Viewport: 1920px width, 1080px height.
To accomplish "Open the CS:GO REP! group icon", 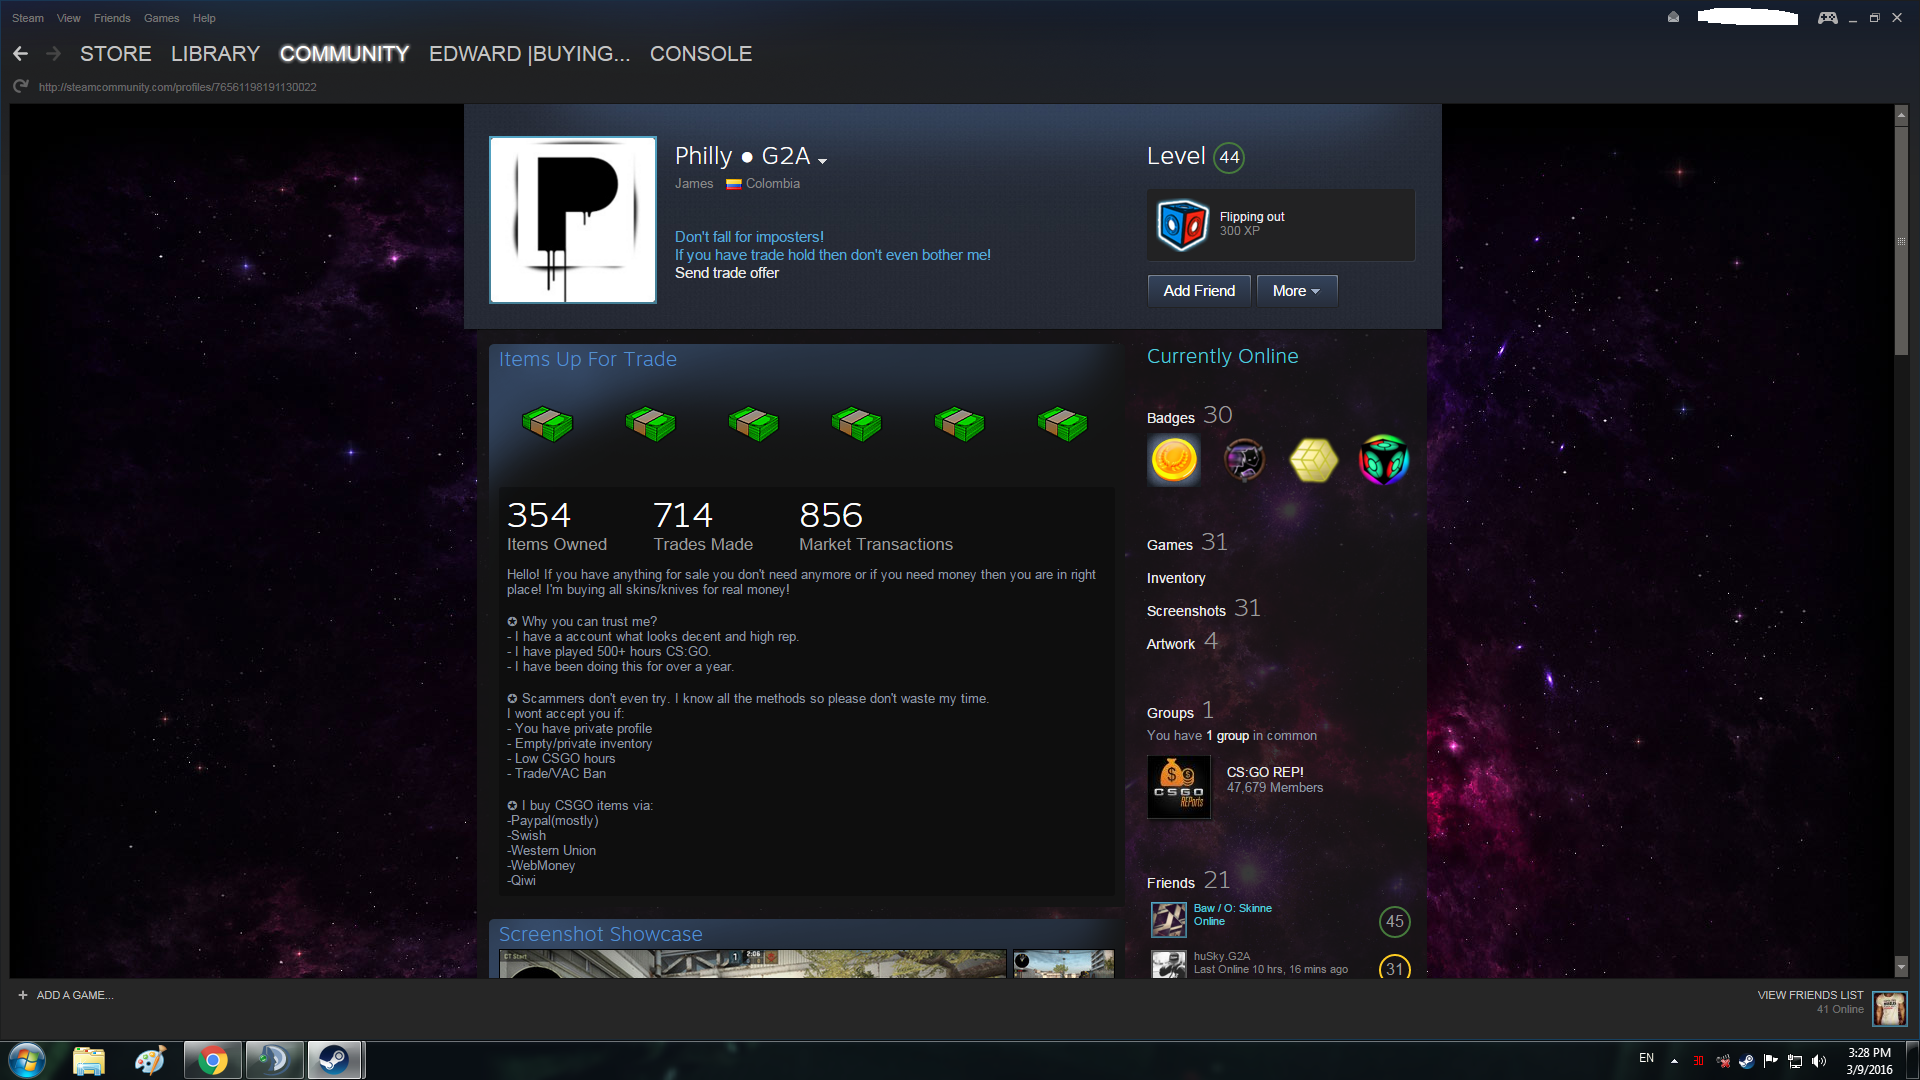I will tap(1179, 786).
